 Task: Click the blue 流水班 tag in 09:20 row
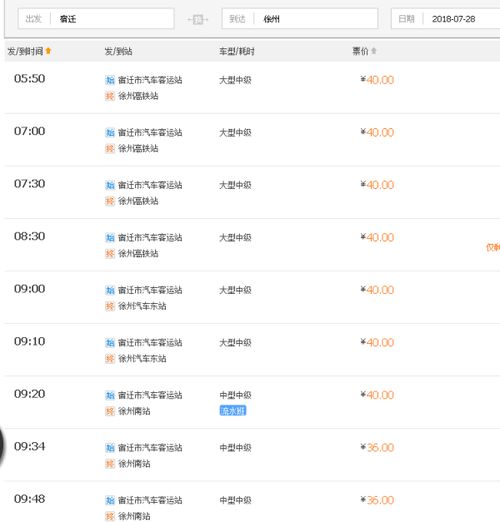tap(233, 411)
